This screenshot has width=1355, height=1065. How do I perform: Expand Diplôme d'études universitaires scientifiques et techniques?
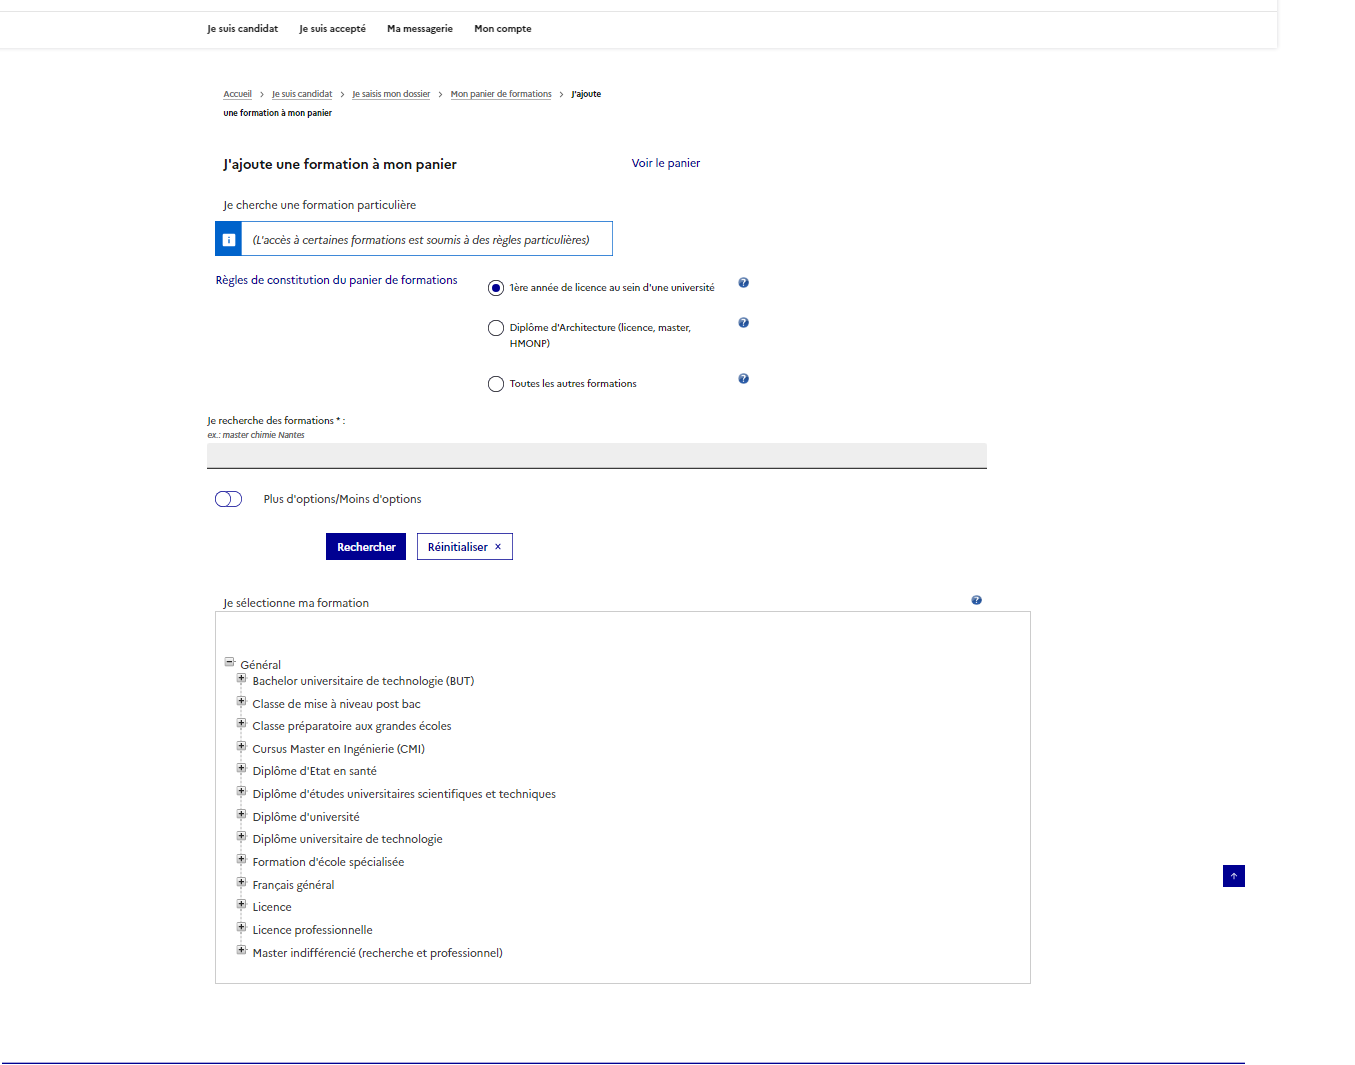[x=241, y=791]
